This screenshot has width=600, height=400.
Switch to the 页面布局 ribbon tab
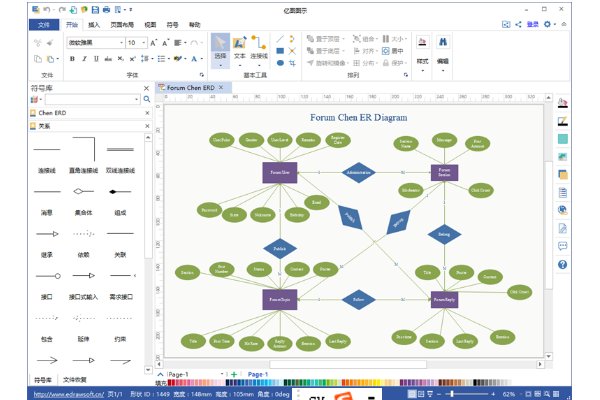point(122,25)
